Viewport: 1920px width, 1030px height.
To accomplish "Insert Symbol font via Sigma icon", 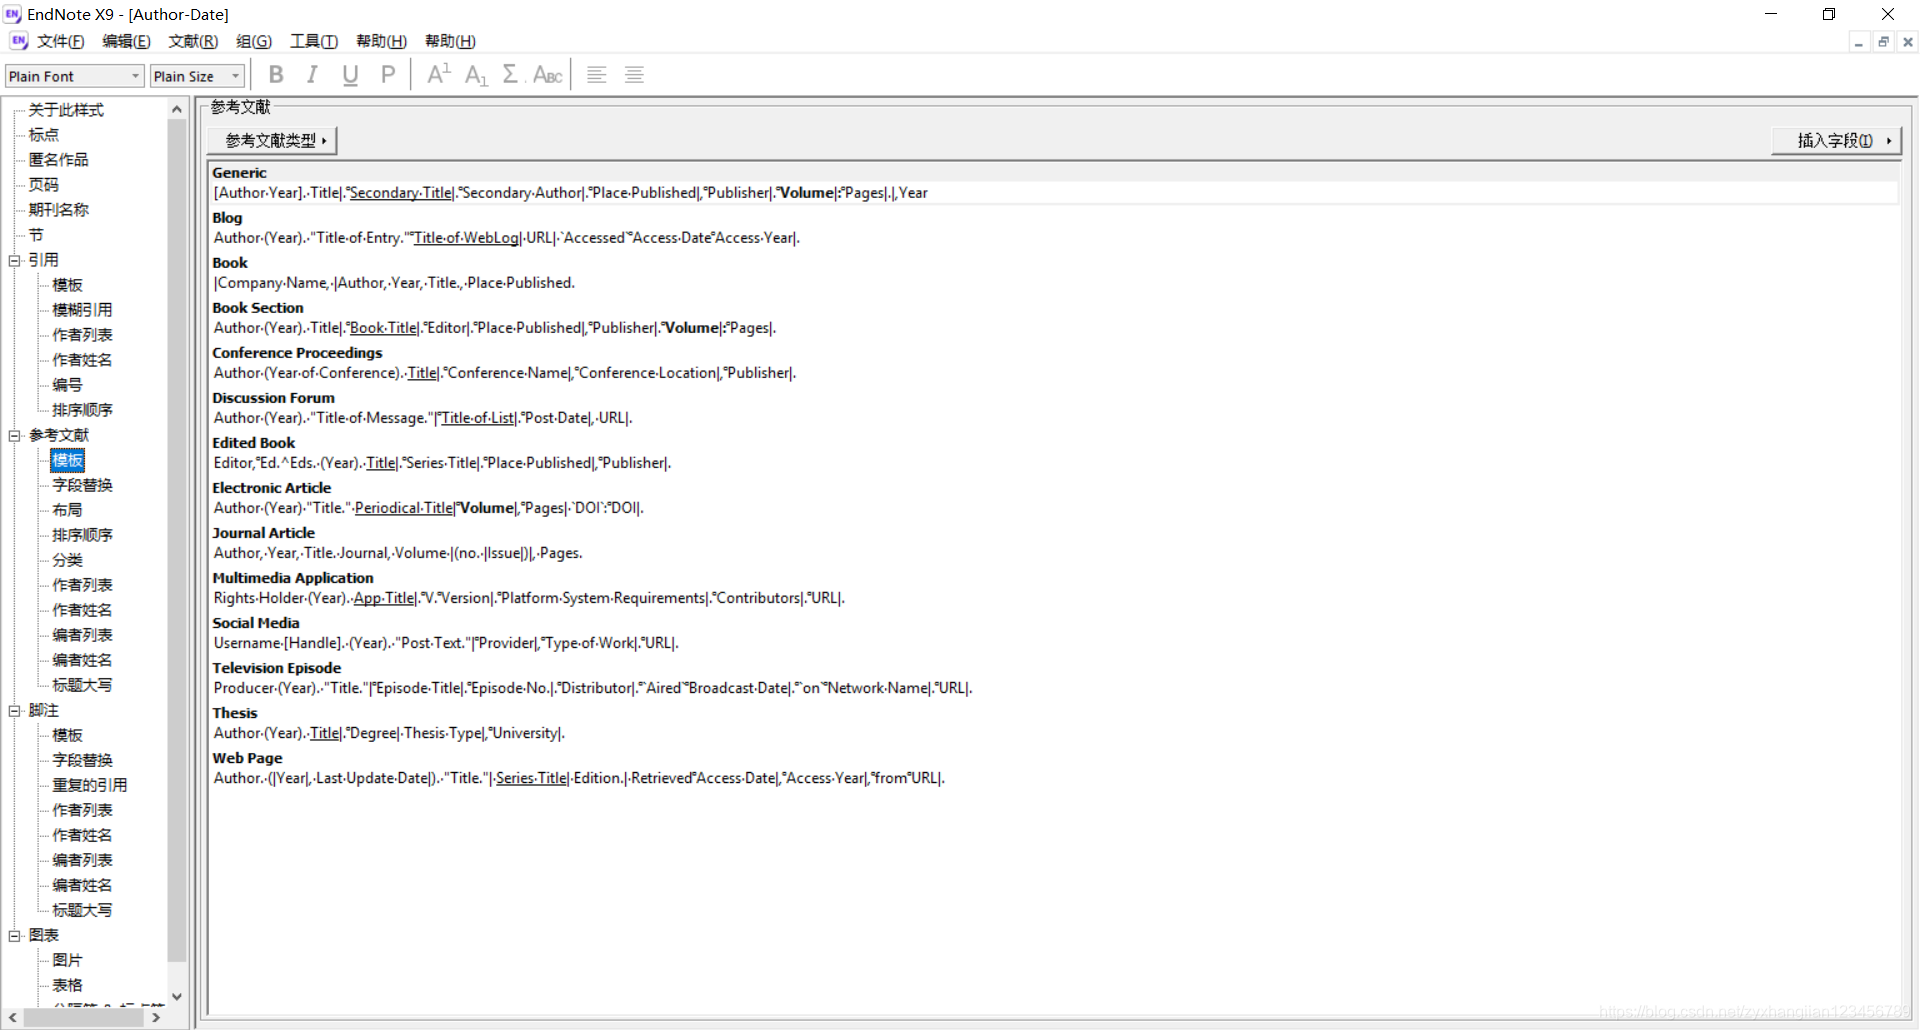I will 511,75.
